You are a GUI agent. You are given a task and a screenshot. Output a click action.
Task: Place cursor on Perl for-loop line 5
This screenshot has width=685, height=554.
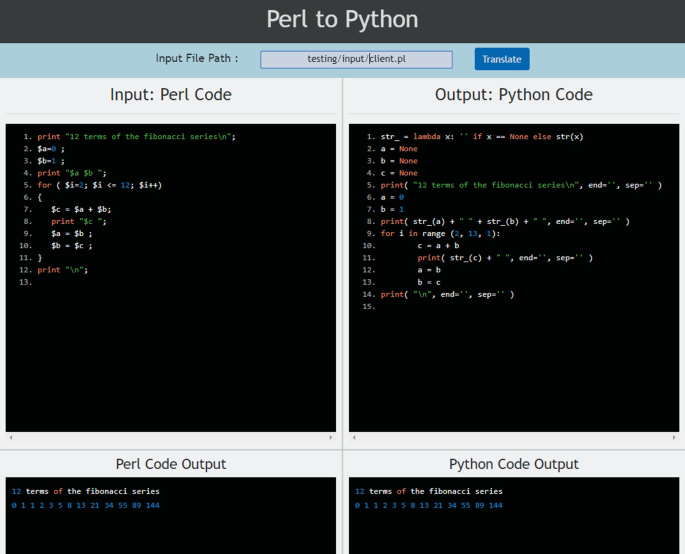click(x=100, y=185)
